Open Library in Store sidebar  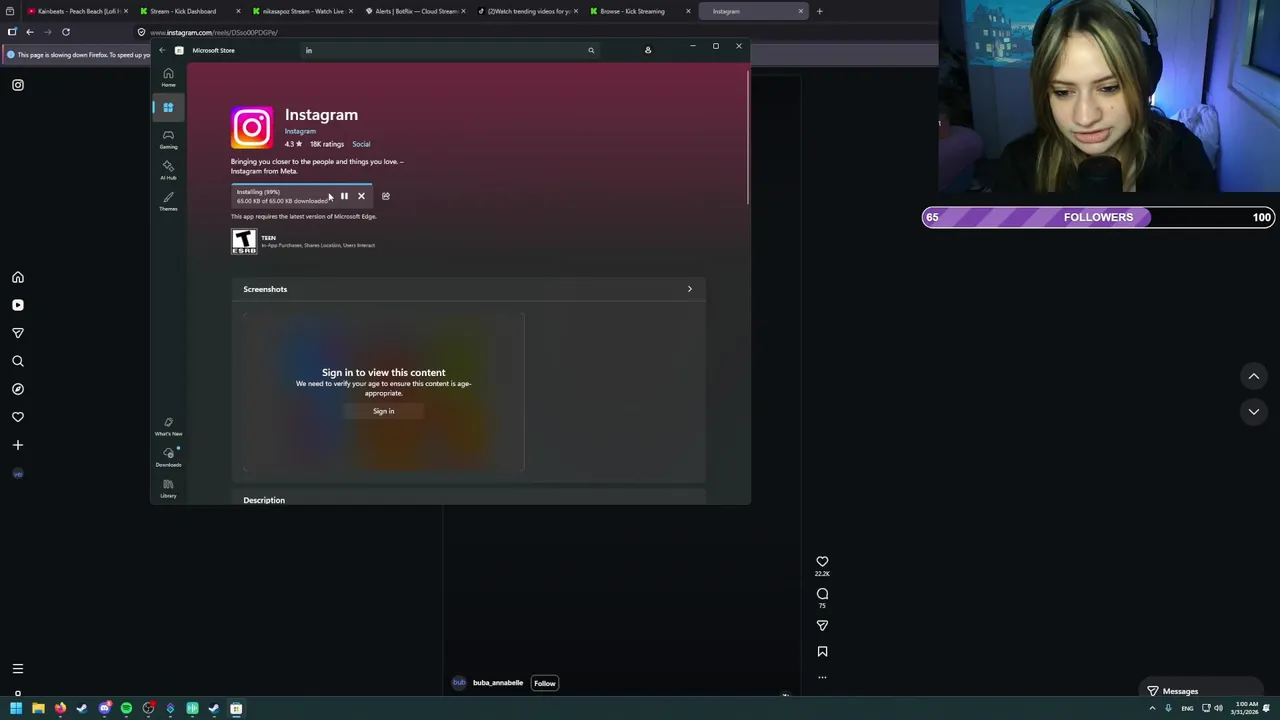coord(168,488)
